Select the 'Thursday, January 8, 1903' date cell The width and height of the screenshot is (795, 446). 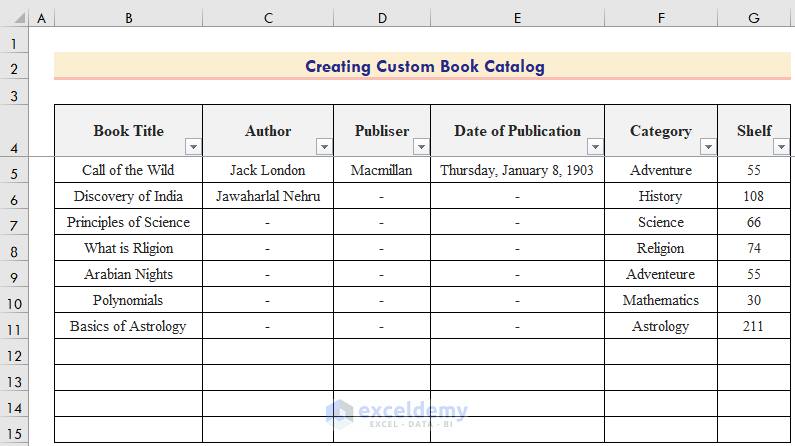(517, 171)
